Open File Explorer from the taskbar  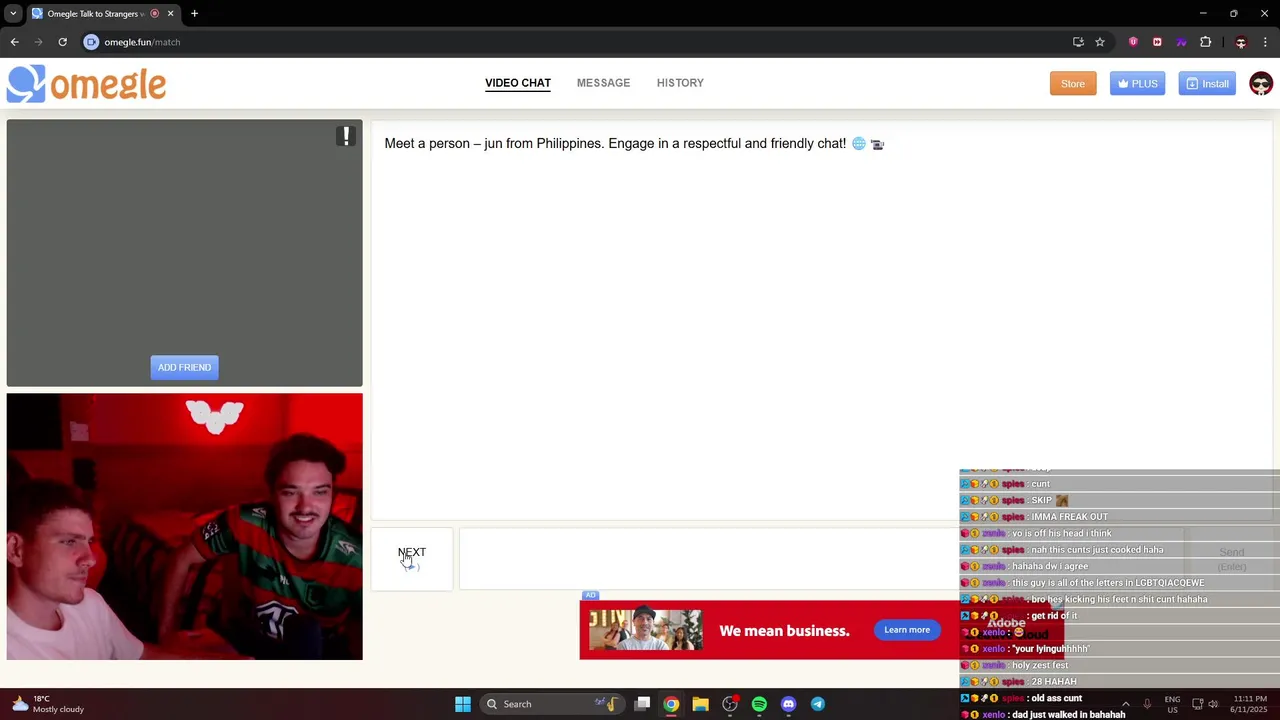click(700, 704)
